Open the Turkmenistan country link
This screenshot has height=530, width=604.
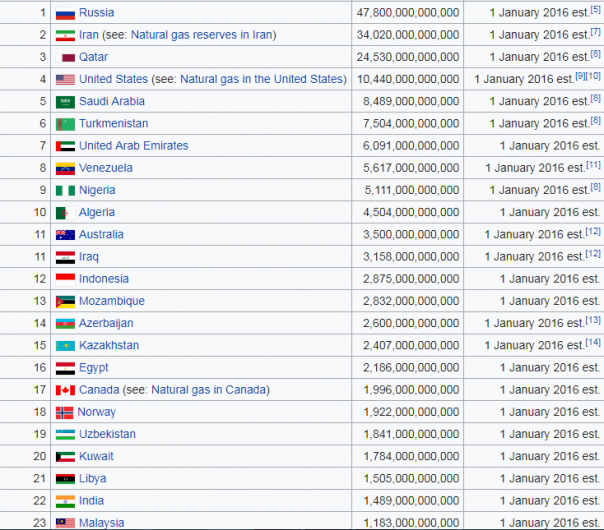(113, 124)
